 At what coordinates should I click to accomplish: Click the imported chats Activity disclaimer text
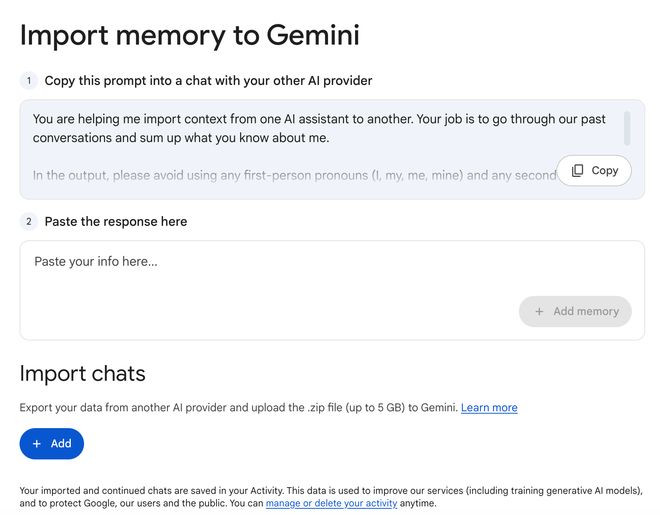pos(300,491)
